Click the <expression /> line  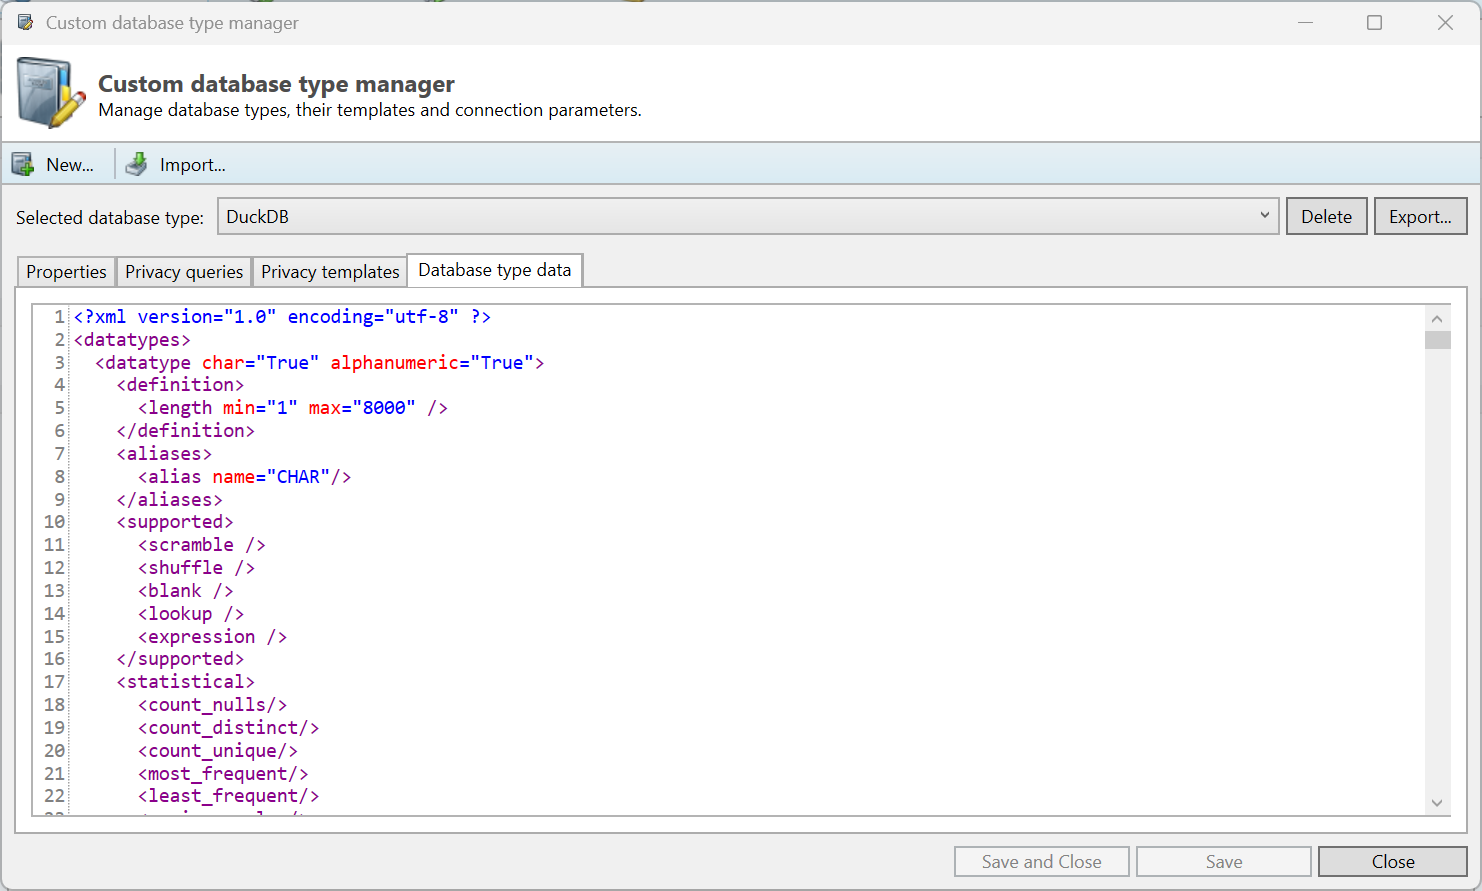click(x=213, y=637)
